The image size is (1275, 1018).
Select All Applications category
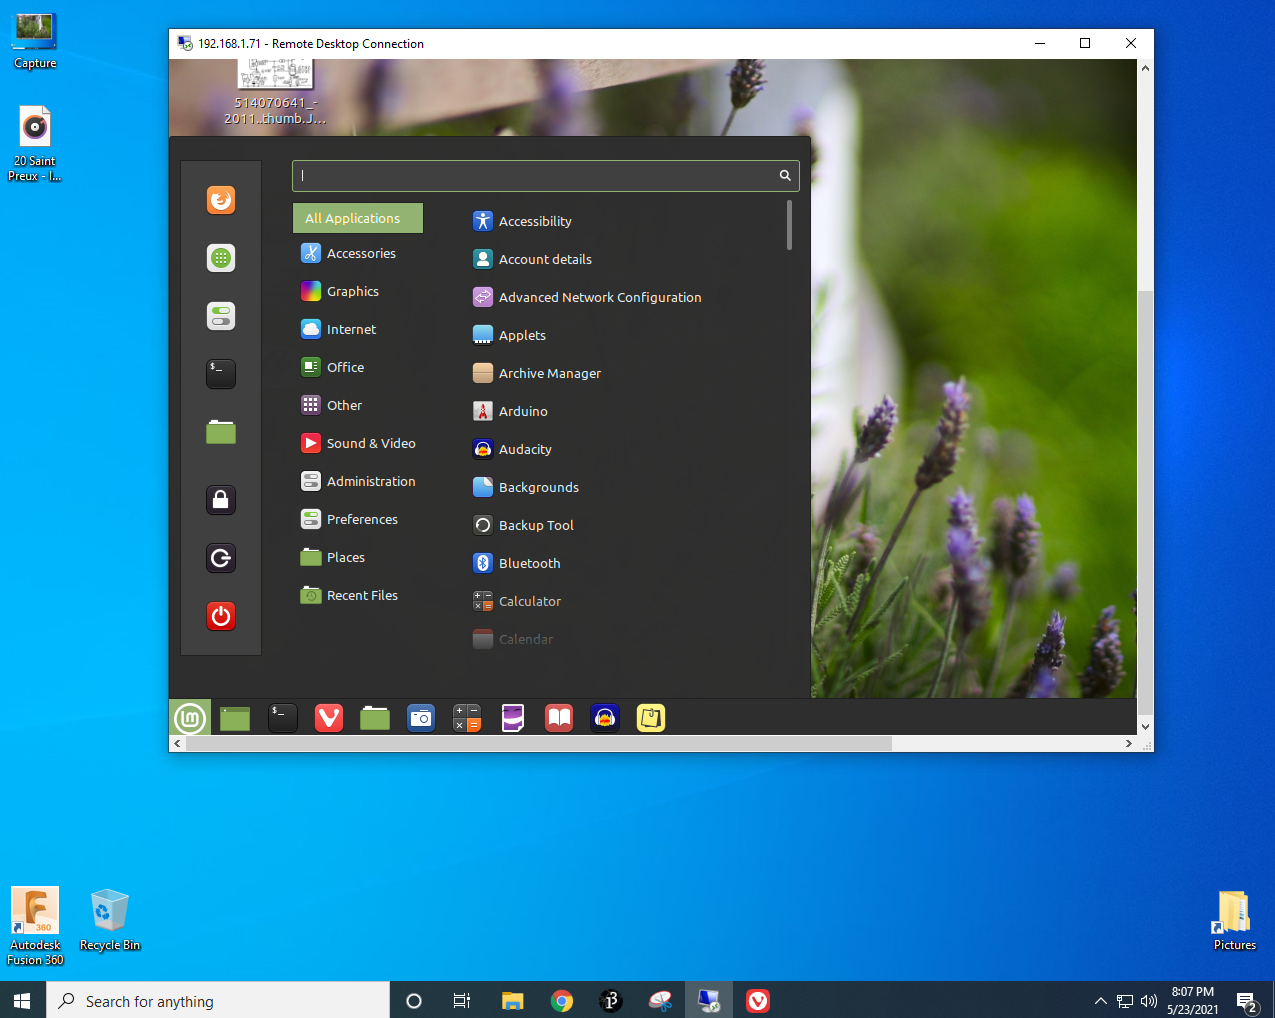pyautogui.click(x=358, y=218)
